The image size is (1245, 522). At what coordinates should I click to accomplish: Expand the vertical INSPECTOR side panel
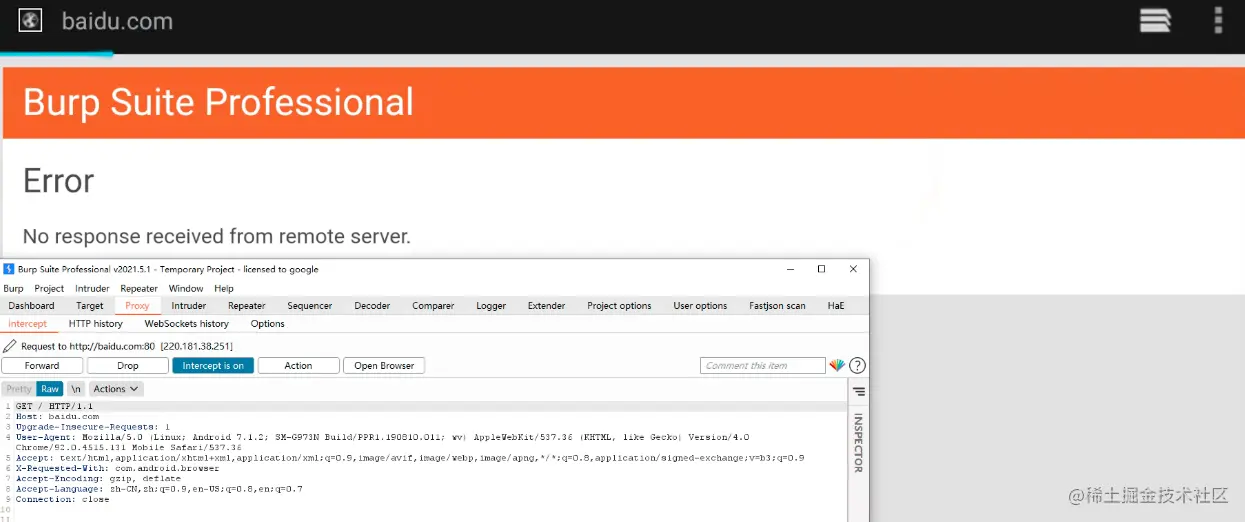click(x=858, y=442)
